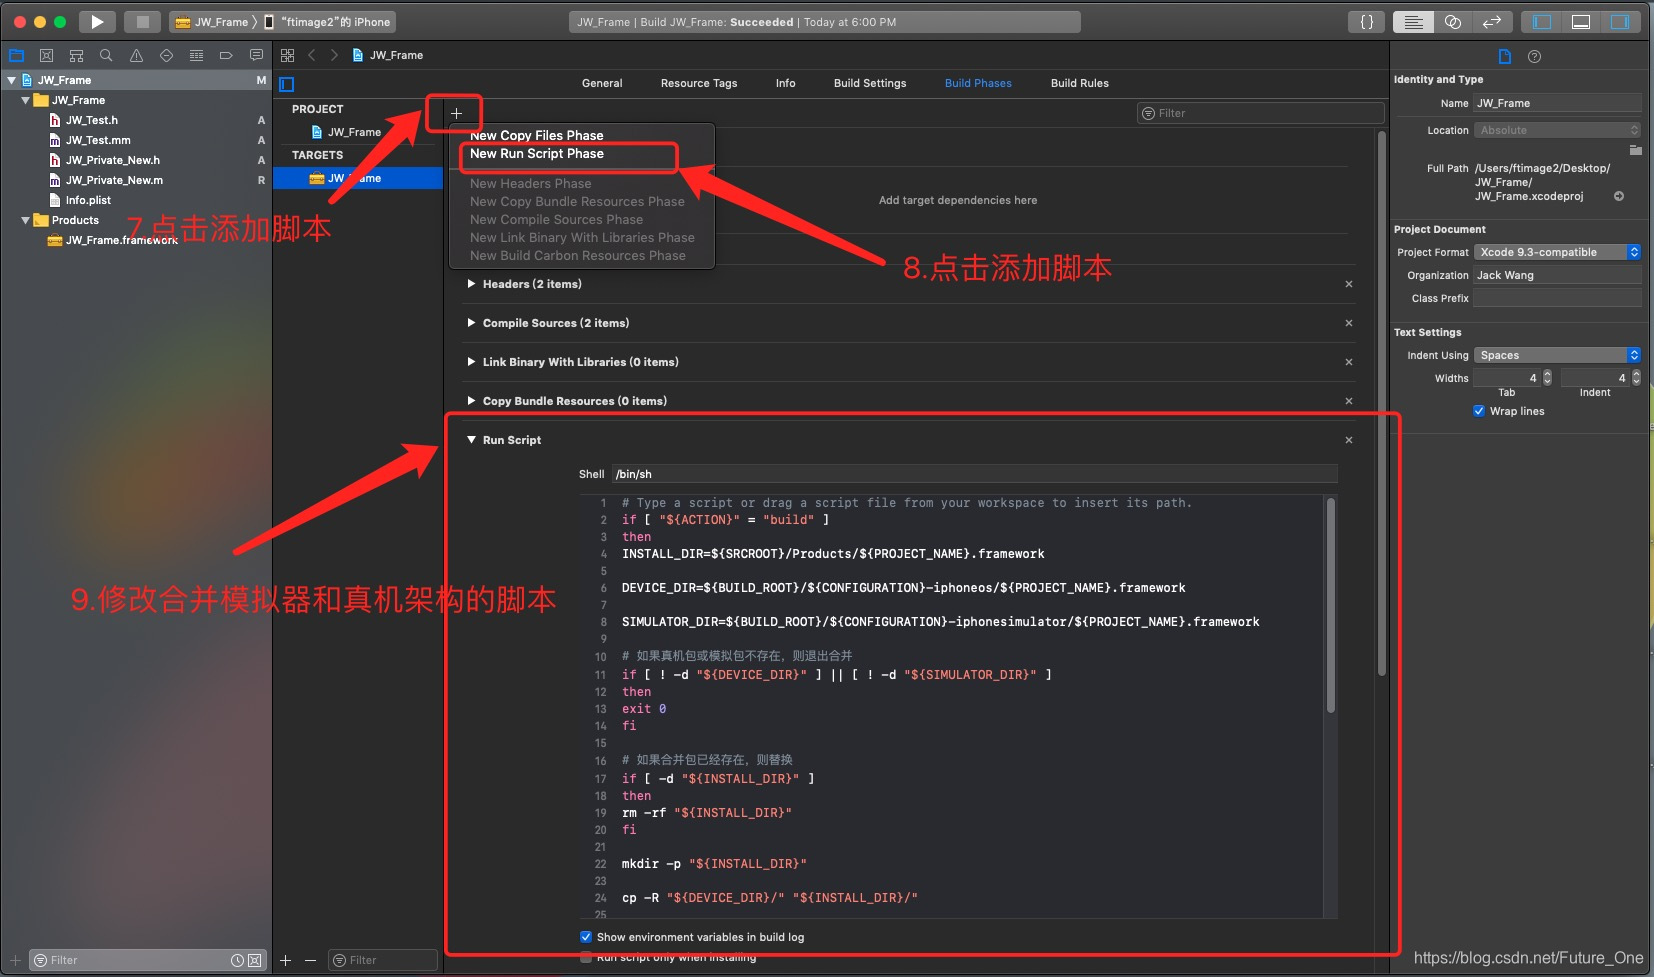This screenshot has width=1654, height=977.
Task: Toggle the right Inspectors panel
Action: coord(1620,21)
